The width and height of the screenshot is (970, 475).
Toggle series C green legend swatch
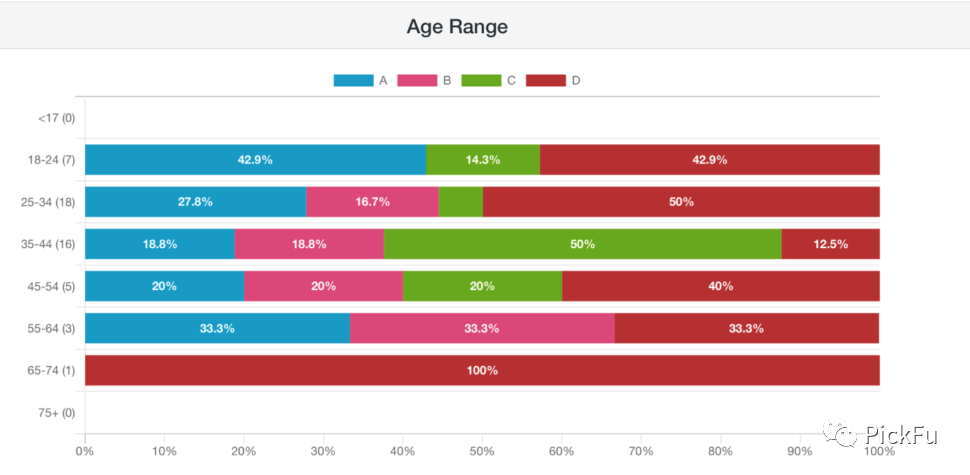click(481, 80)
